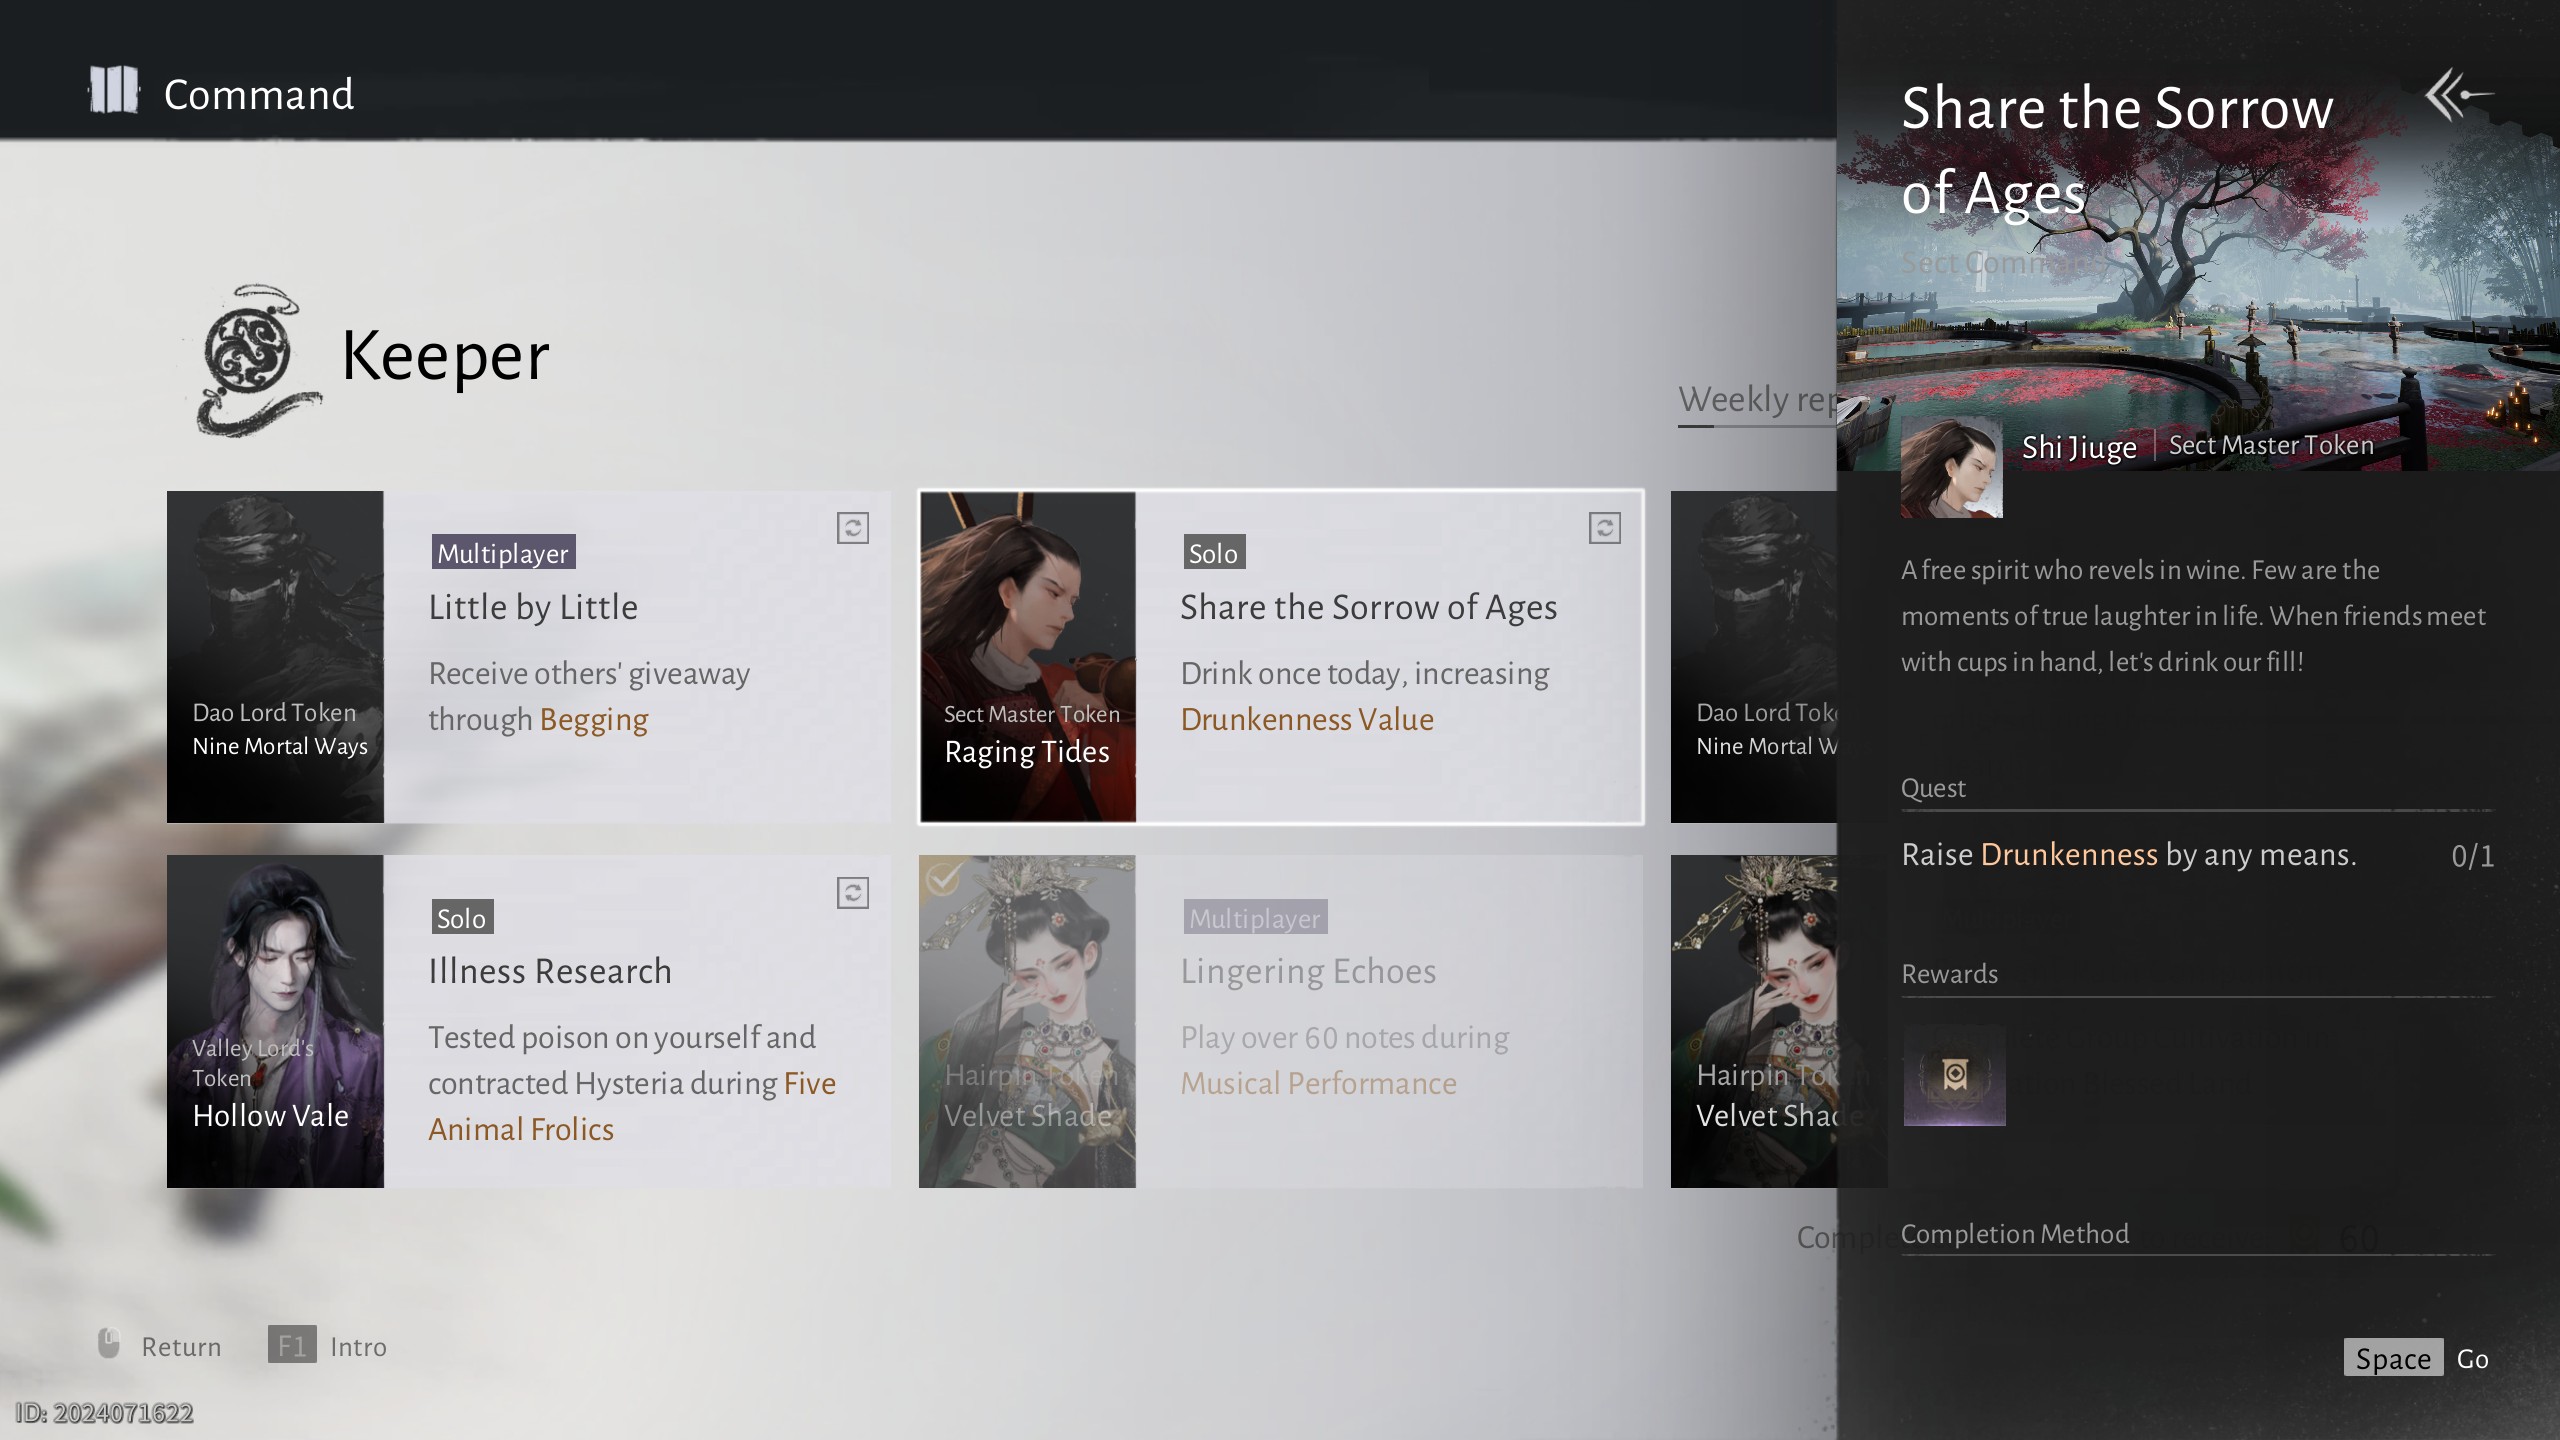Click the Return mouse icon
The width and height of the screenshot is (2560, 1440).
coord(109,1344)
